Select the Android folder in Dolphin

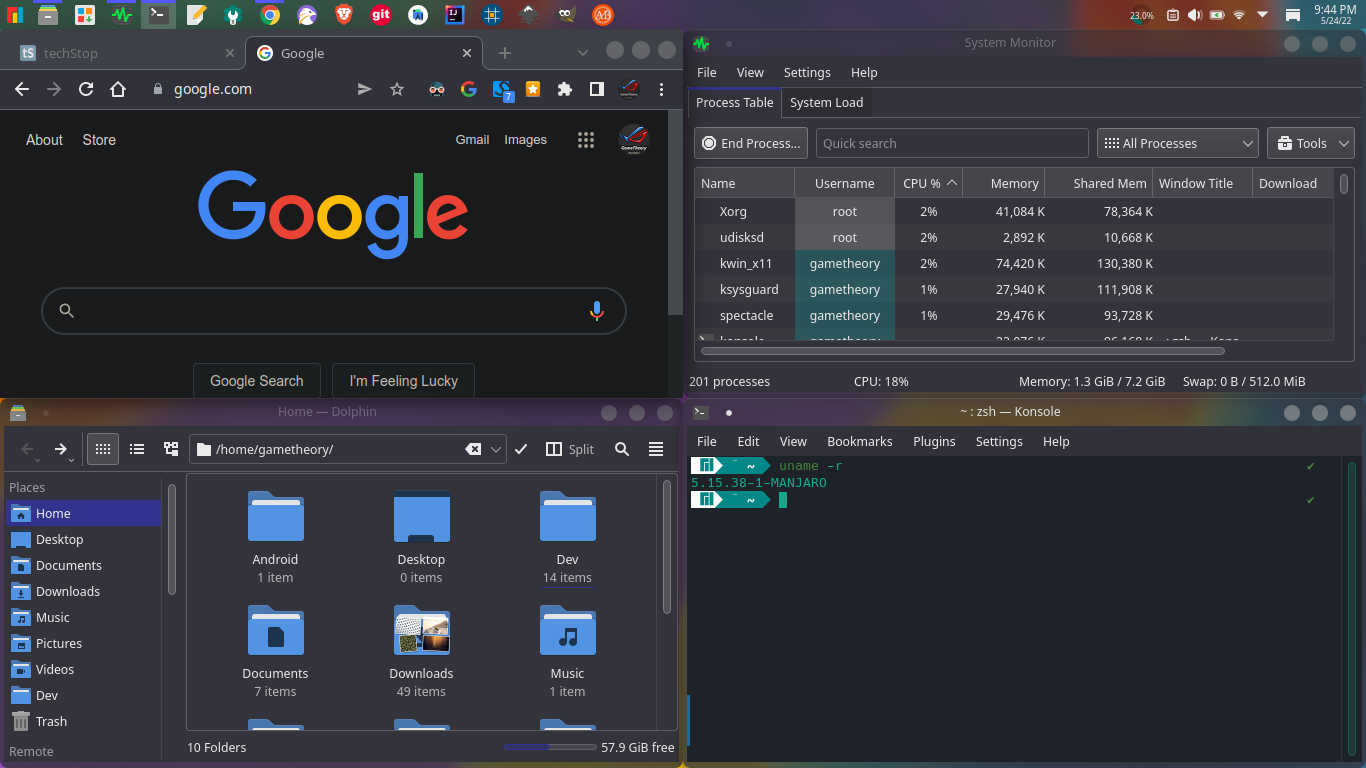pyautogui.click(x=275, y=538)
